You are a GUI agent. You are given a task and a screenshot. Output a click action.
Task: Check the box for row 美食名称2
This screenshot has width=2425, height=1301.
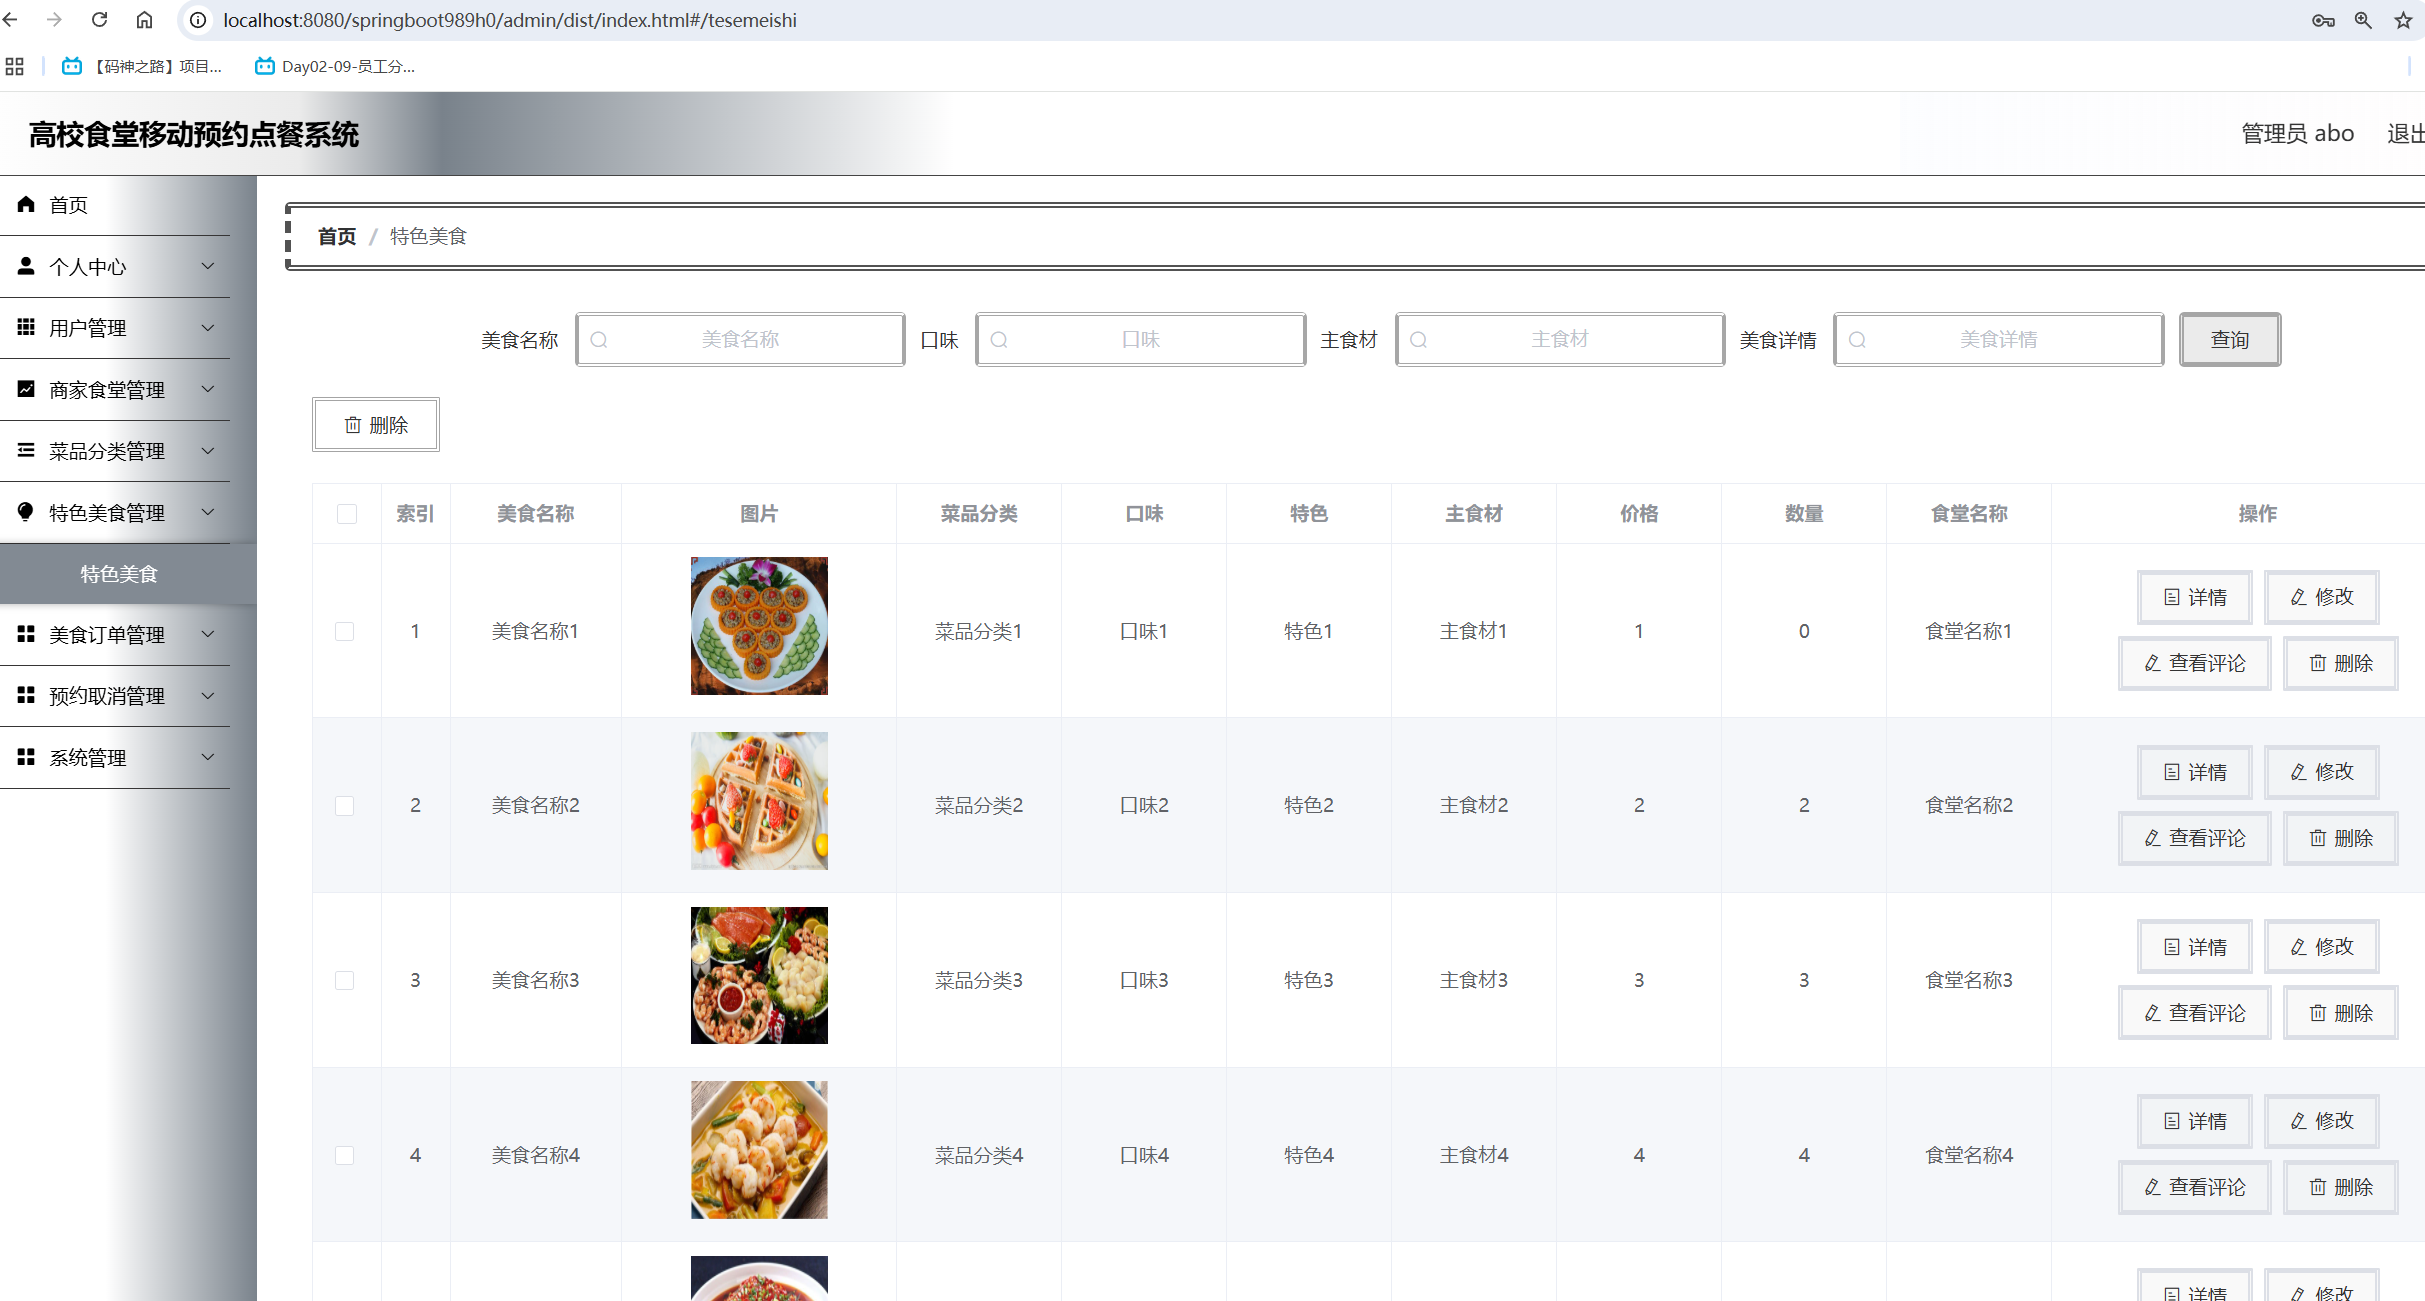pos(344,806)
